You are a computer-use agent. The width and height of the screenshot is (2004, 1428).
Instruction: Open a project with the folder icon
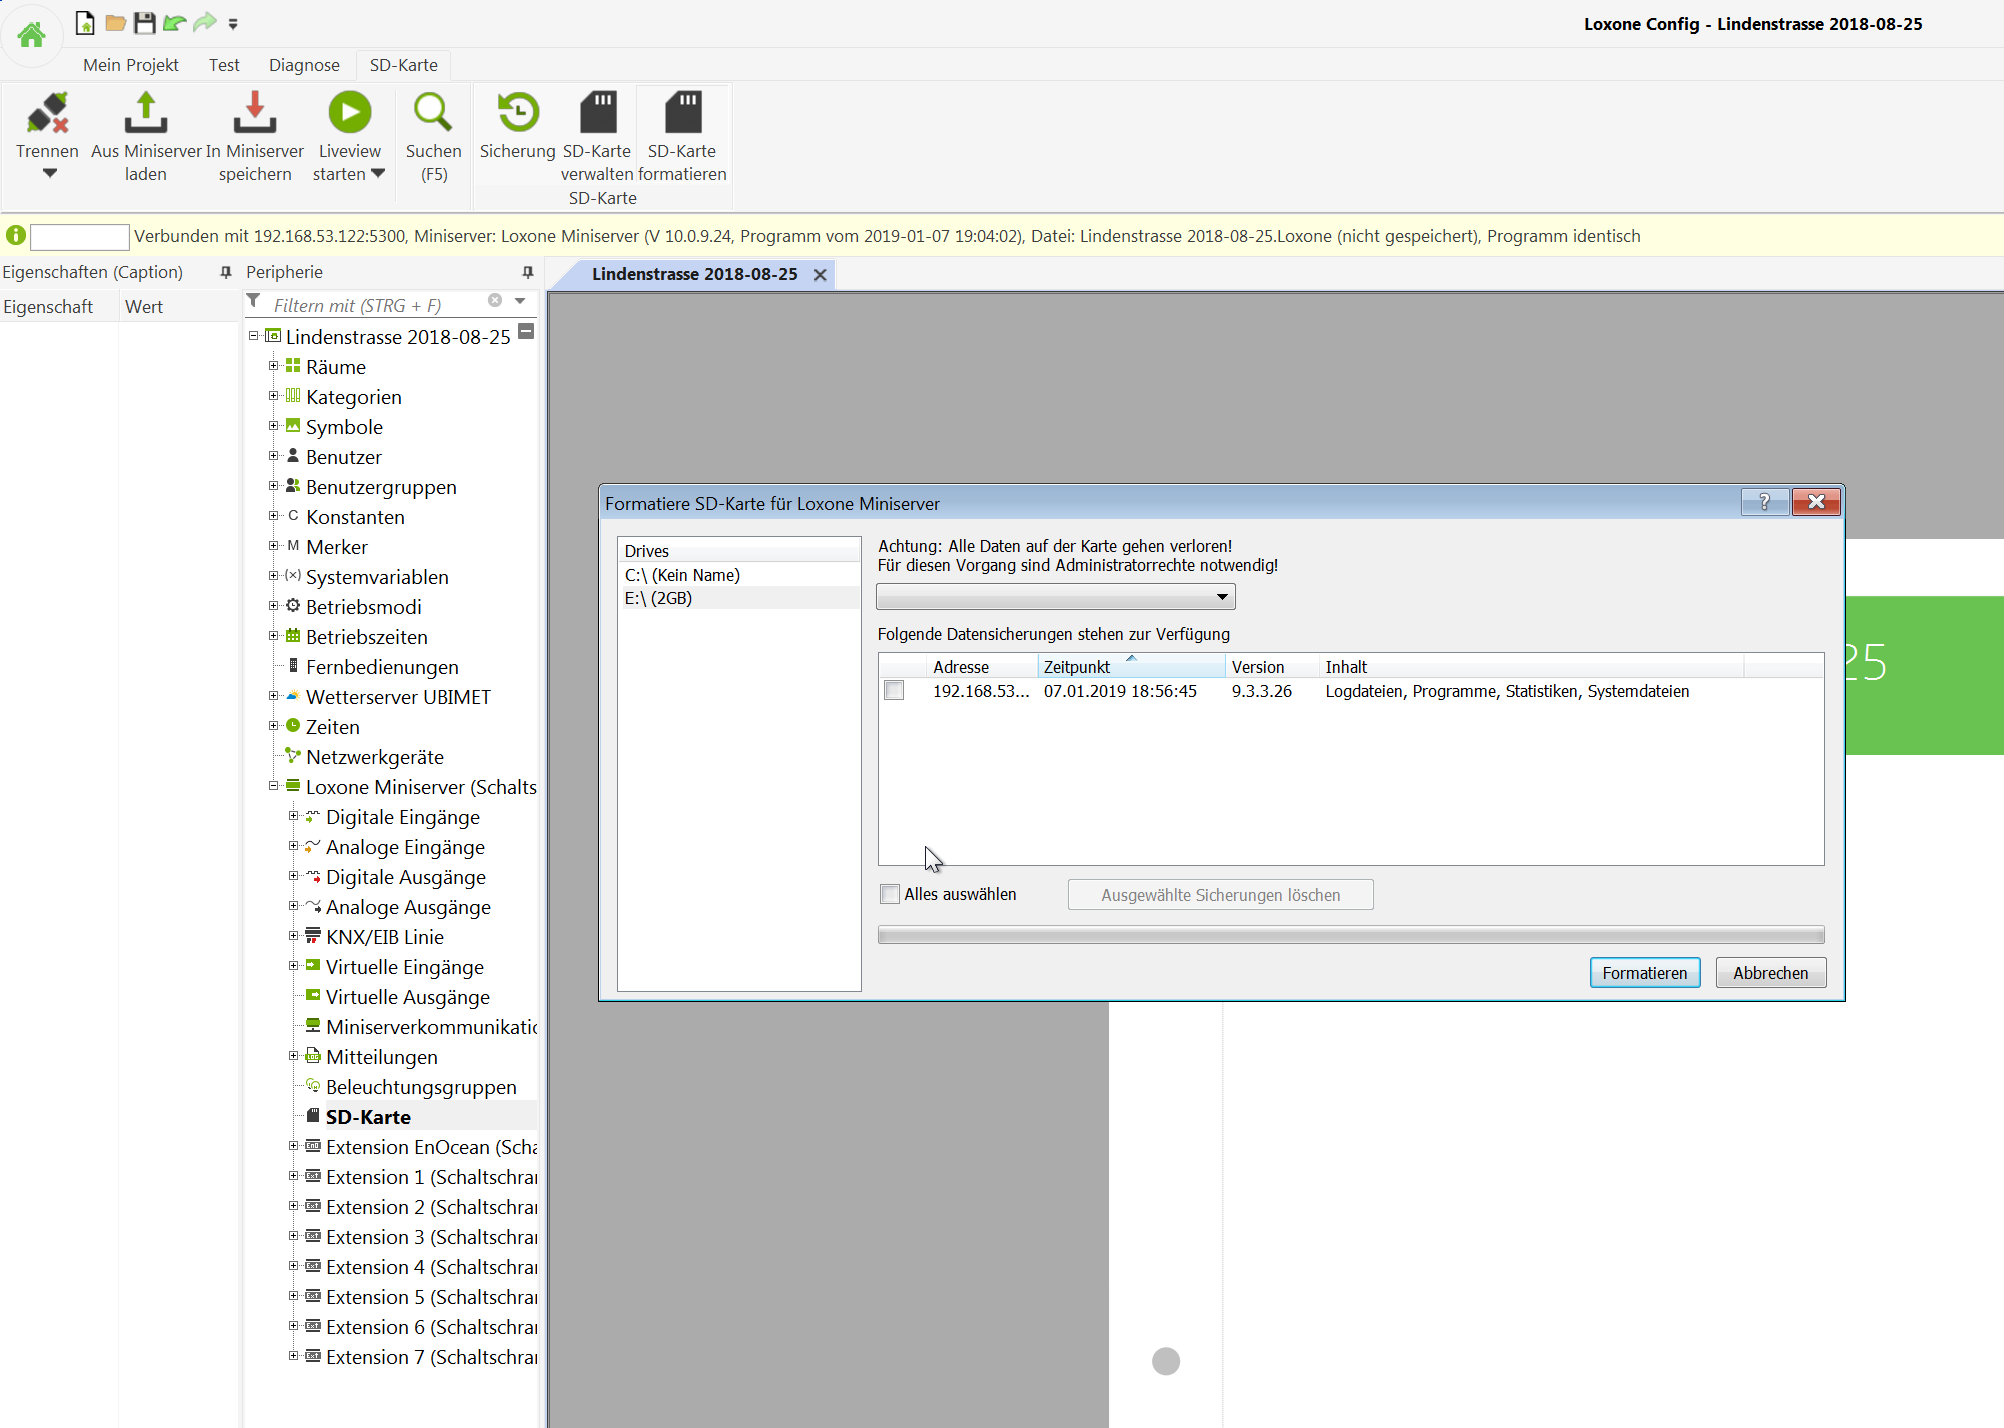coord(116,23)
